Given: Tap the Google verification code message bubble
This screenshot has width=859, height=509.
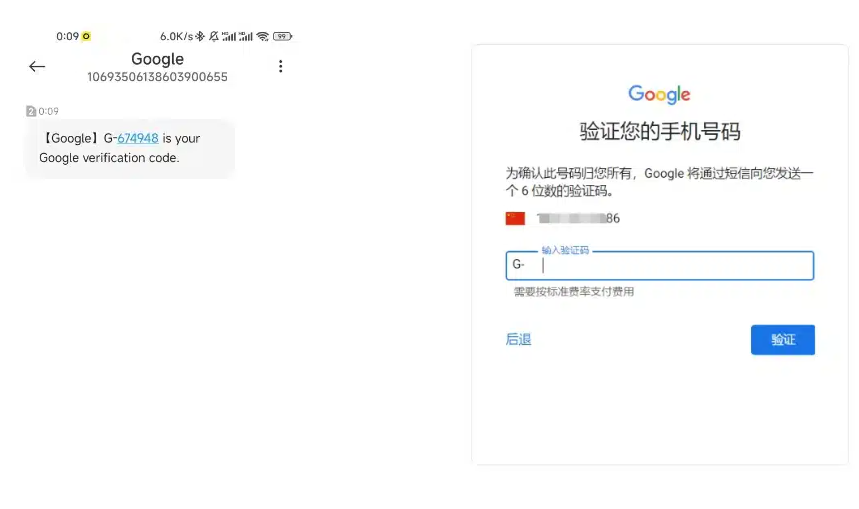Looking at the screenshot, I should point(130,148).
